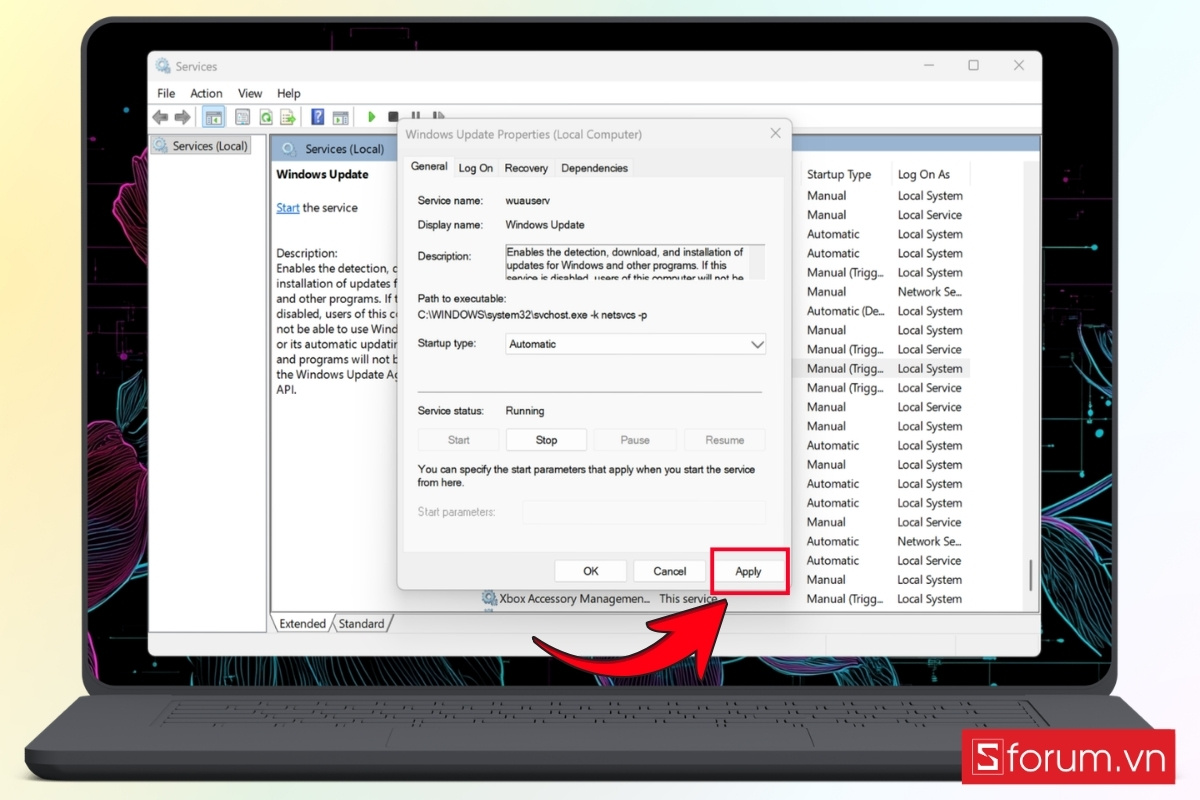
Task: Click the 'Services (Local)' pane header
Action: coord(344,149)
